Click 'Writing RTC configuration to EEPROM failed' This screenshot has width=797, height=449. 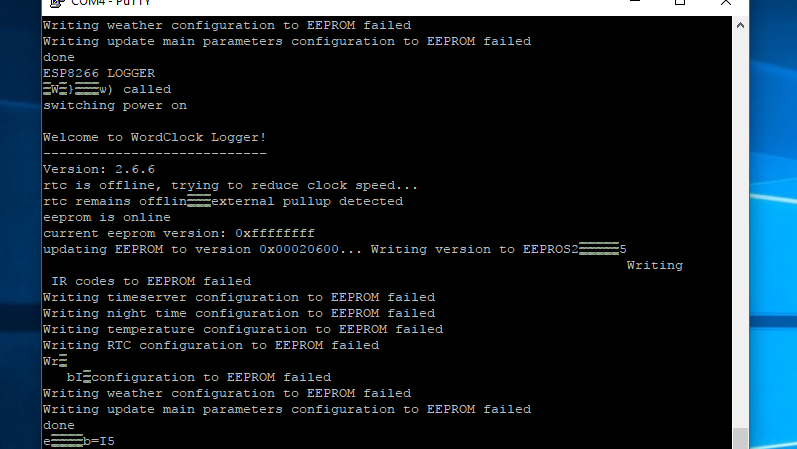pyautogui.click(x=211, y=345)
